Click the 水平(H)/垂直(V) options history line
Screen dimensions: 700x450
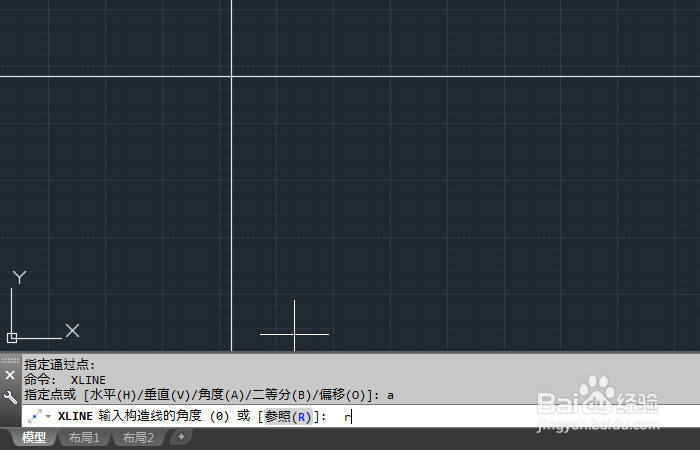209,395
